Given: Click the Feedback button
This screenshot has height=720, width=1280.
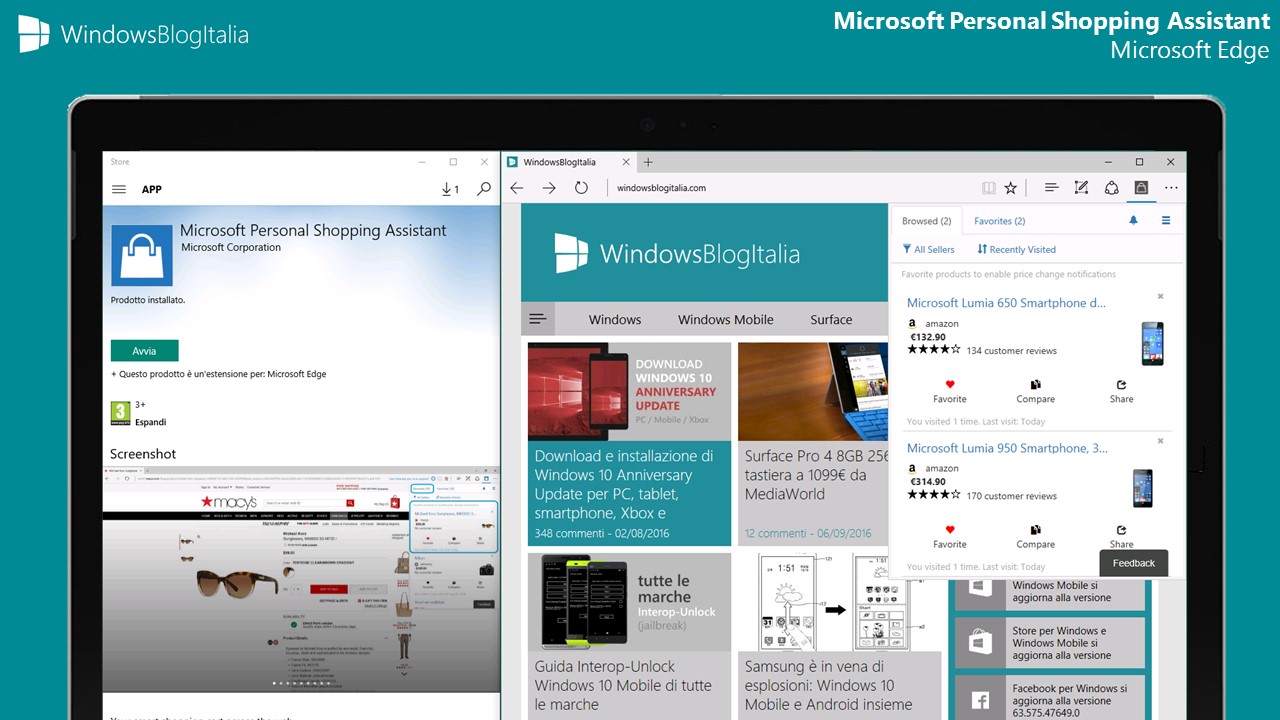Looking at the screenshot, I should [x=1134, y=563].
